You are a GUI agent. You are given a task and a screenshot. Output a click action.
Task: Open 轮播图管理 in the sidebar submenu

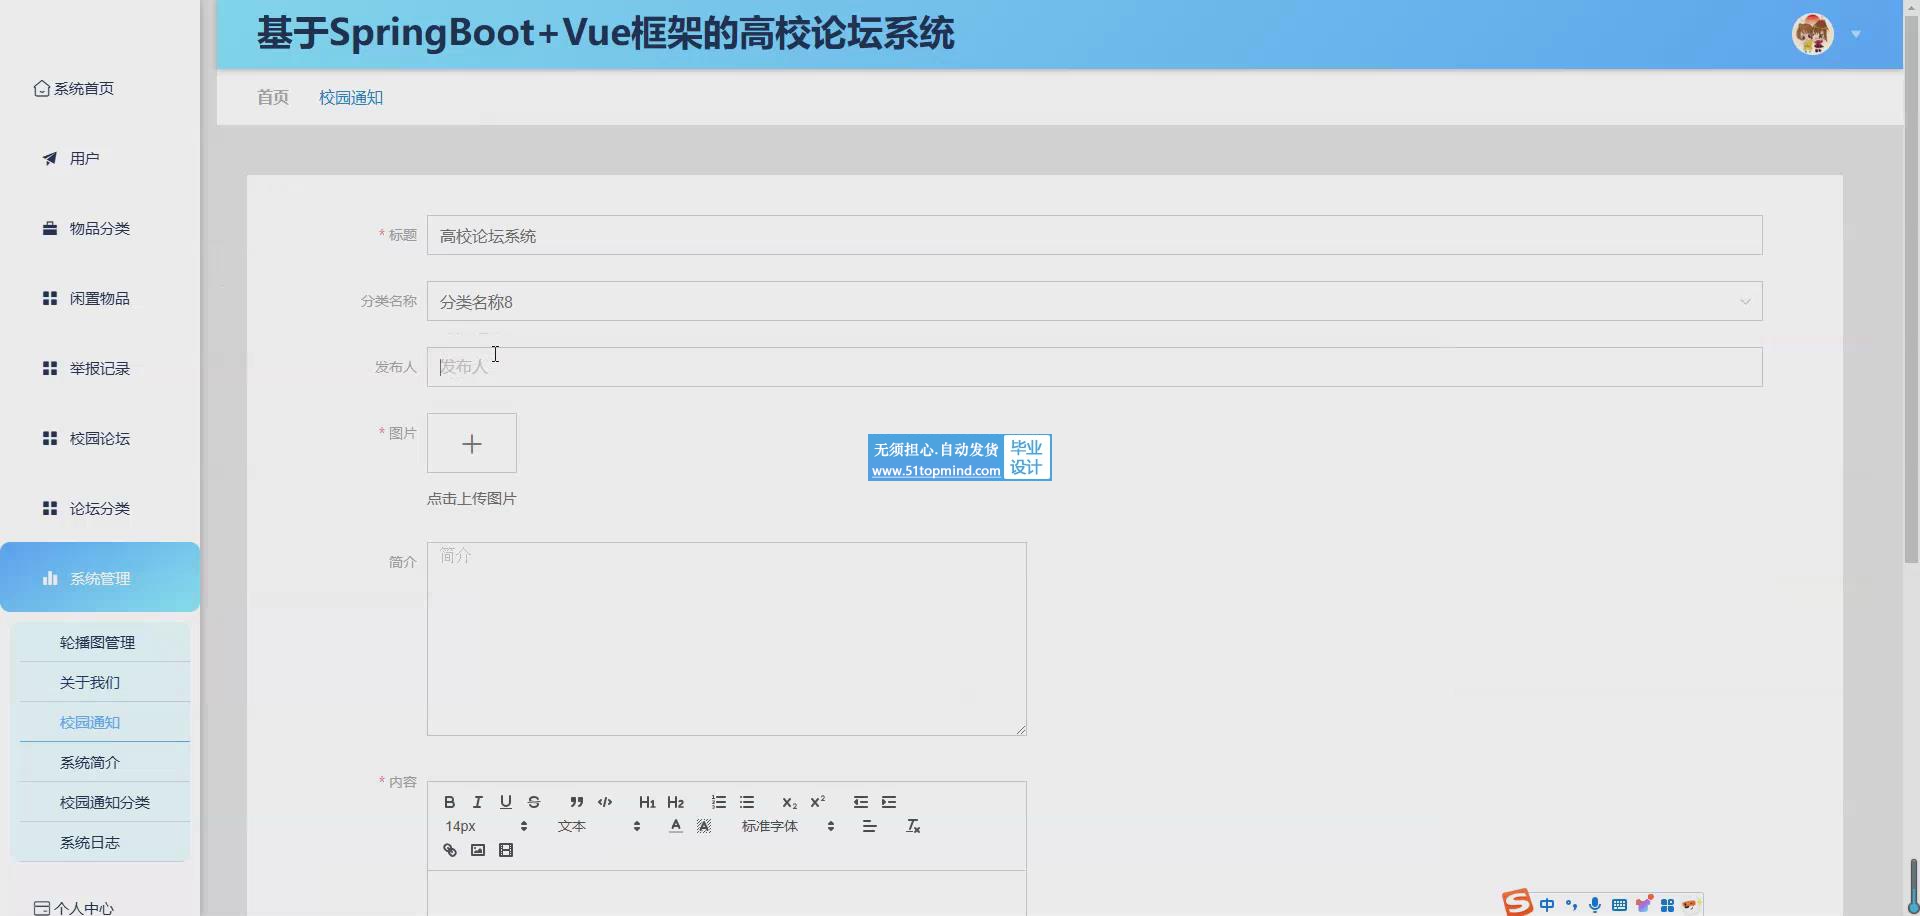pos(97,642)
